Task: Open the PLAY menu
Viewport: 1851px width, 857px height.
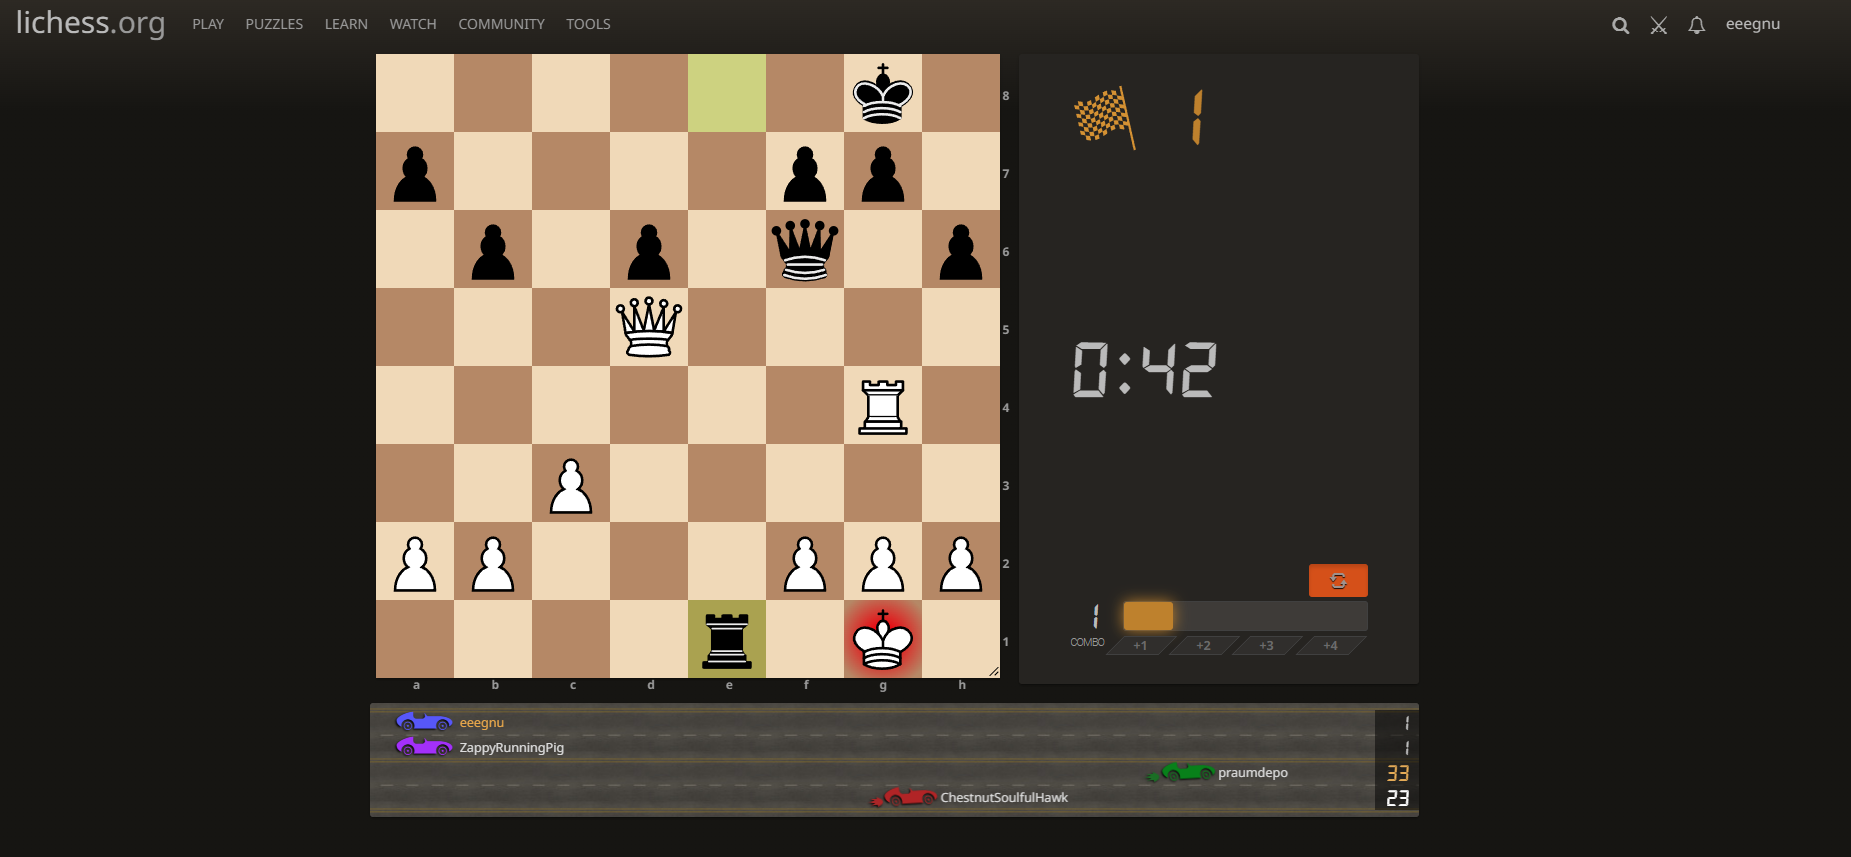Action: pyautogui.click(x=208, y=24)
